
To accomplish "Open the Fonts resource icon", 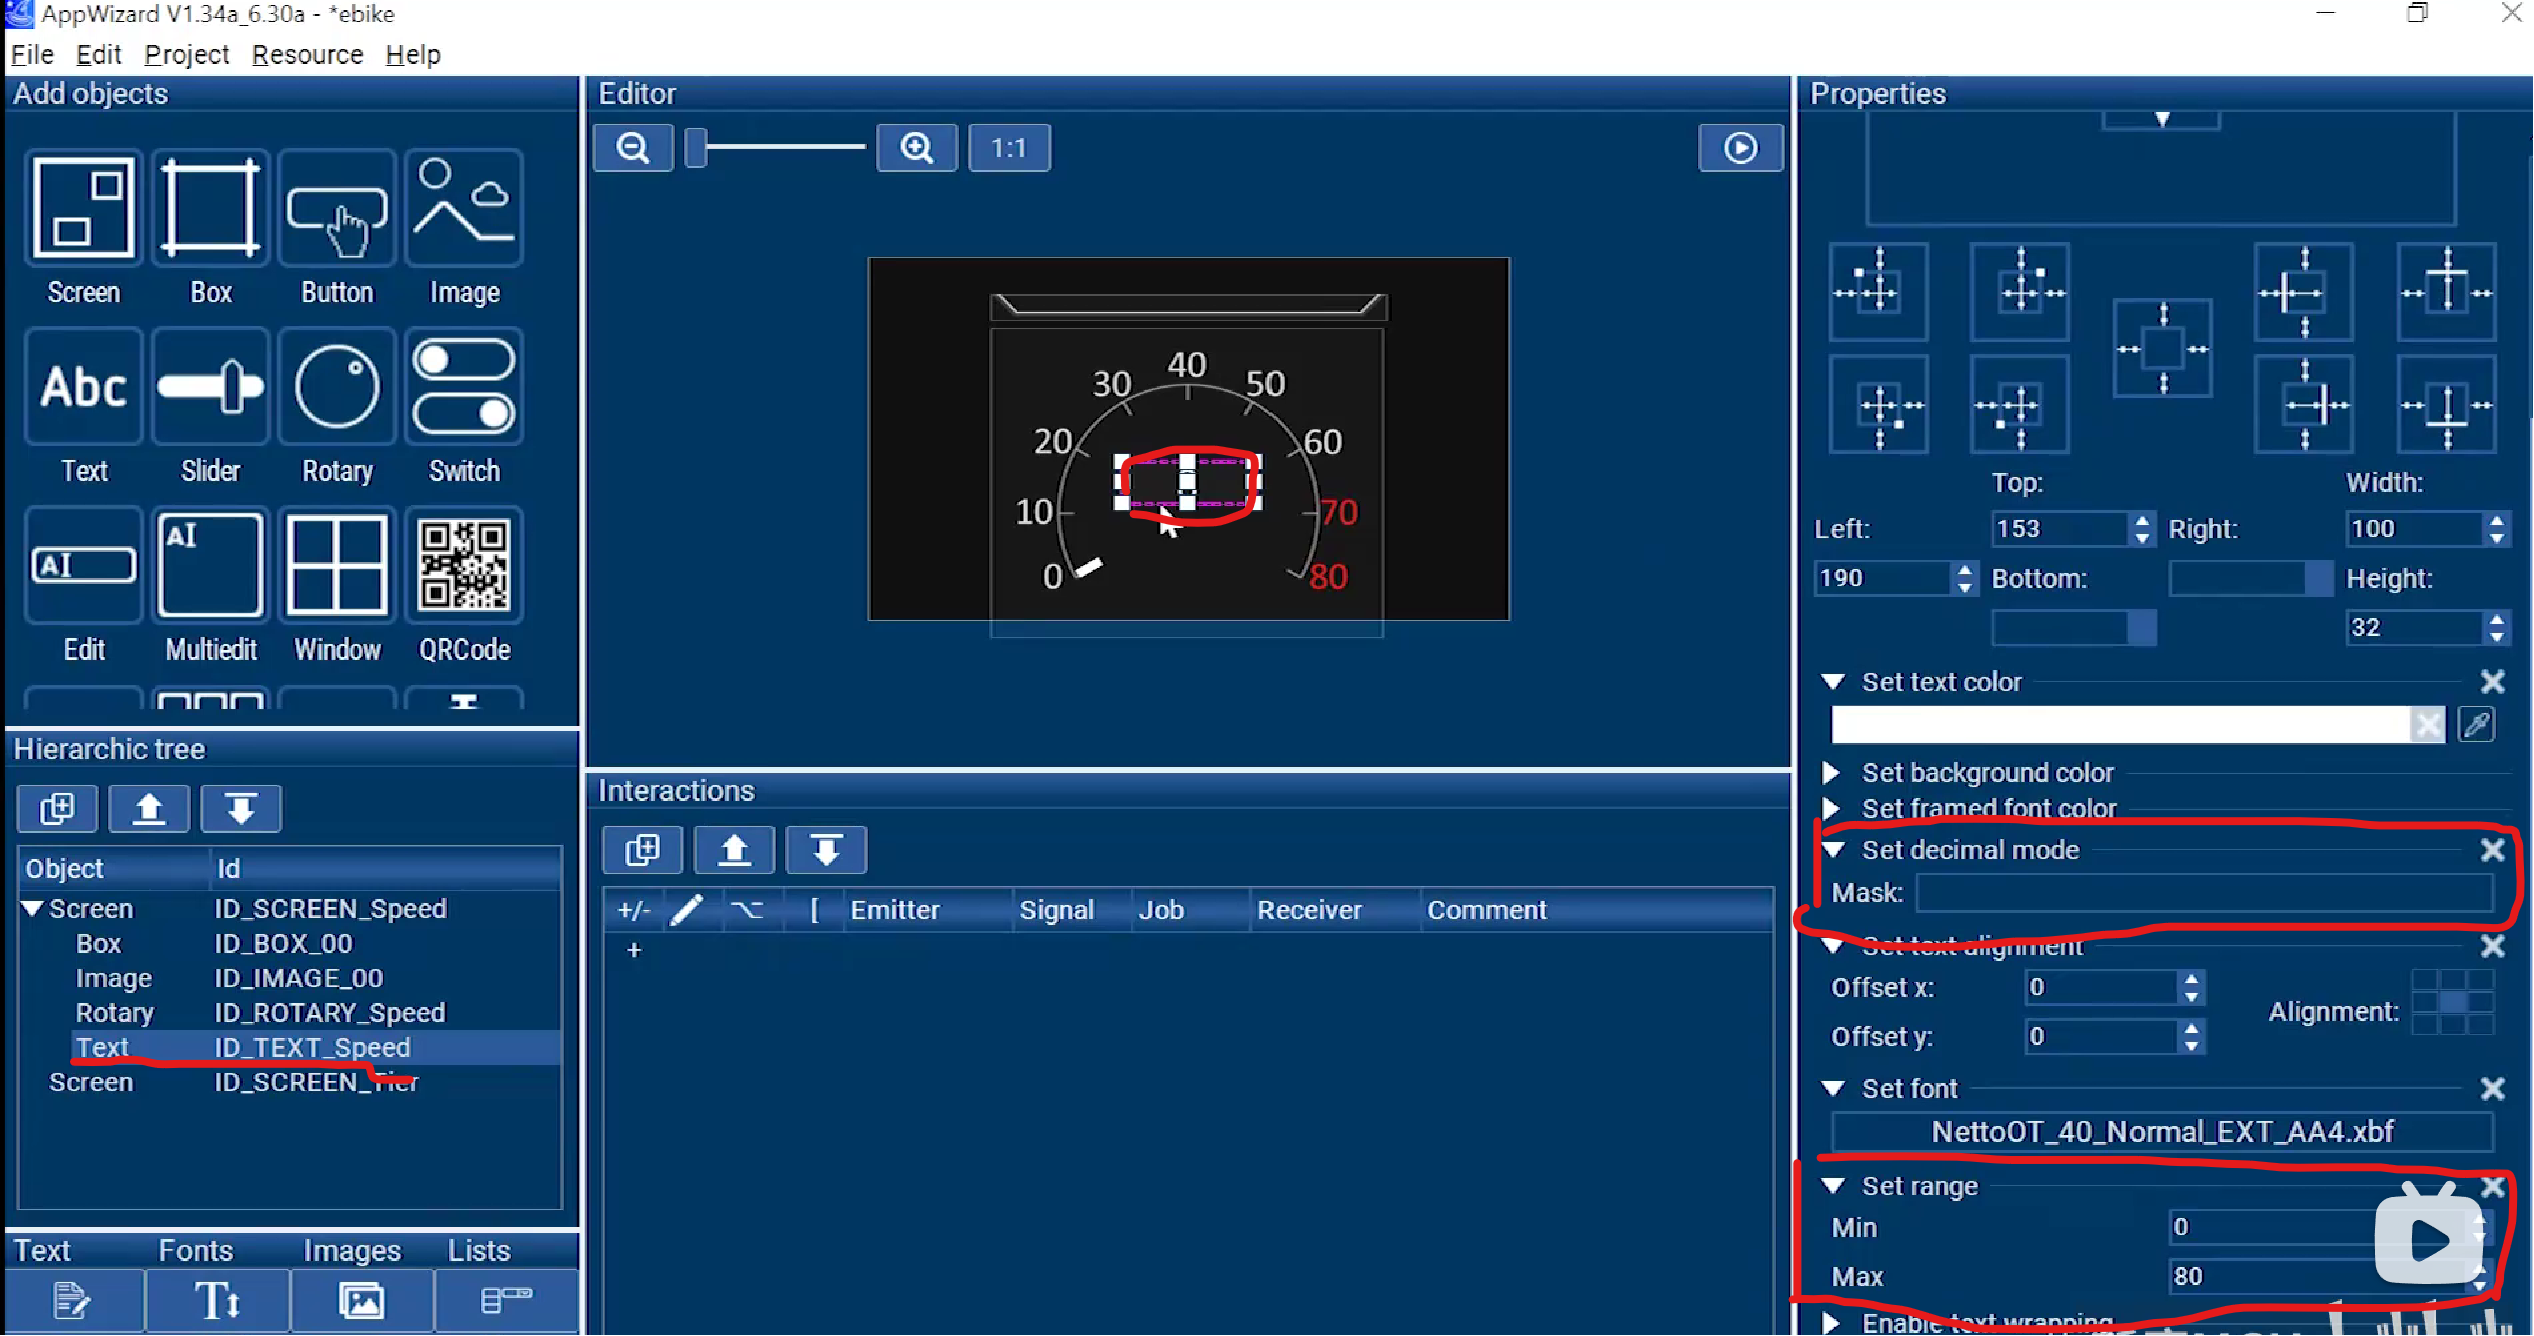I will (x=218, y=1301).
